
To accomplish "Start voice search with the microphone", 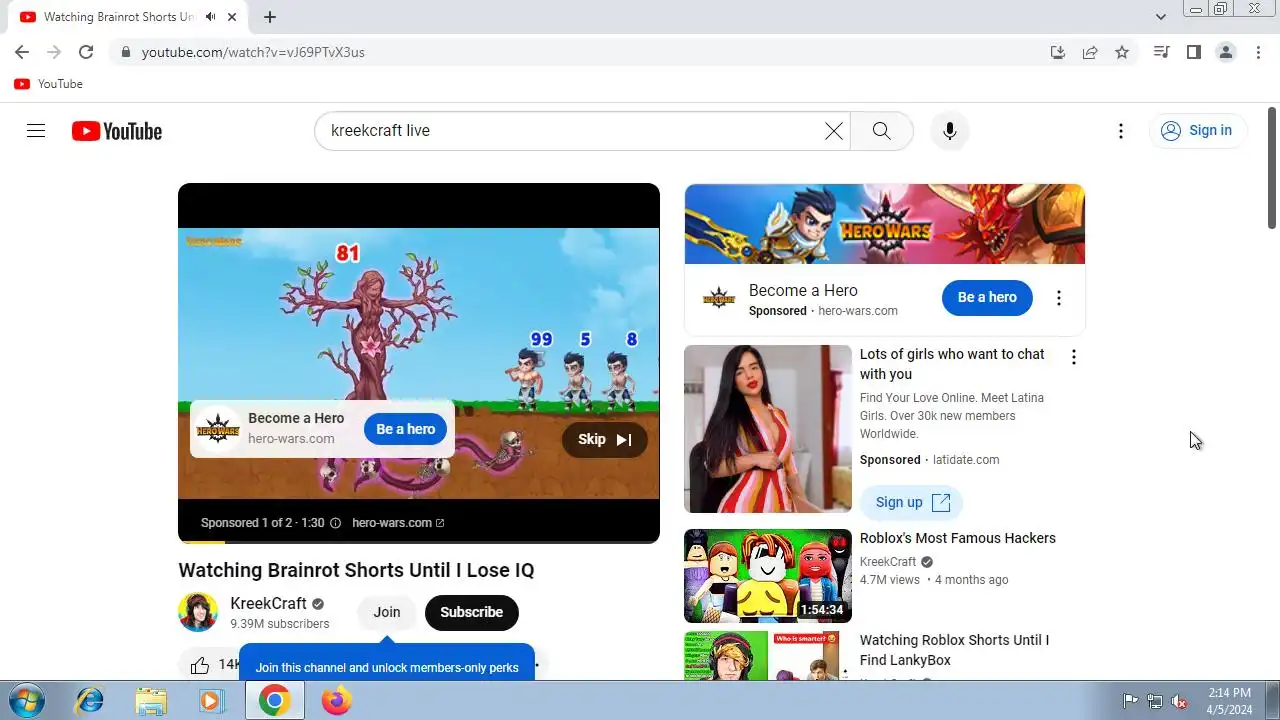I will [x=950, y=131].
